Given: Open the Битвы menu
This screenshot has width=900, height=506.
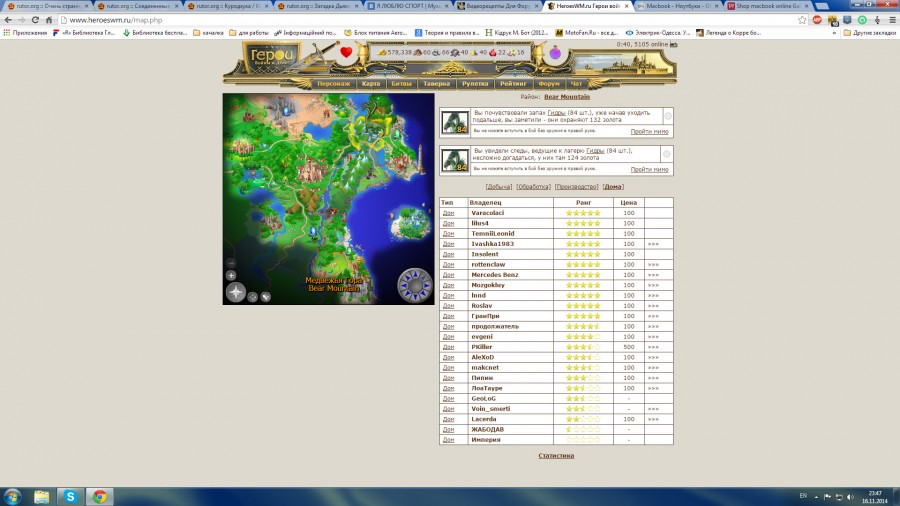Looking at the screenshot, I should pyautogui.click(x=401, y=84).
